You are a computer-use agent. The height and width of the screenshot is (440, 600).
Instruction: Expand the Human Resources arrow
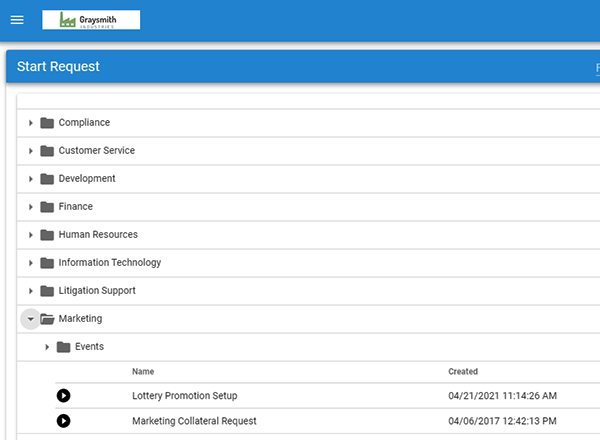(31, 235)
